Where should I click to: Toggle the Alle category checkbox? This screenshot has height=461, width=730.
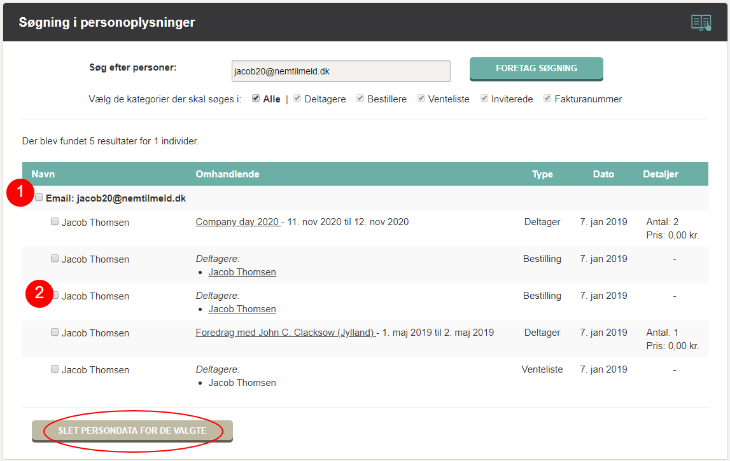(x=256, y=98)
